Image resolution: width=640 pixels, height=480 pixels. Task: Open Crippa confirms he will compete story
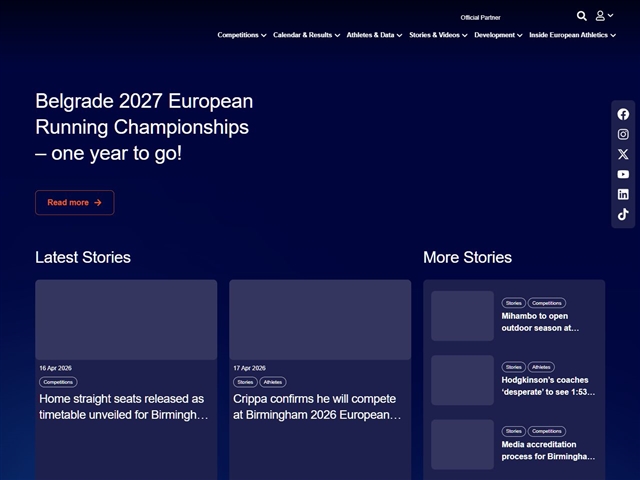(x=317, y=407)
